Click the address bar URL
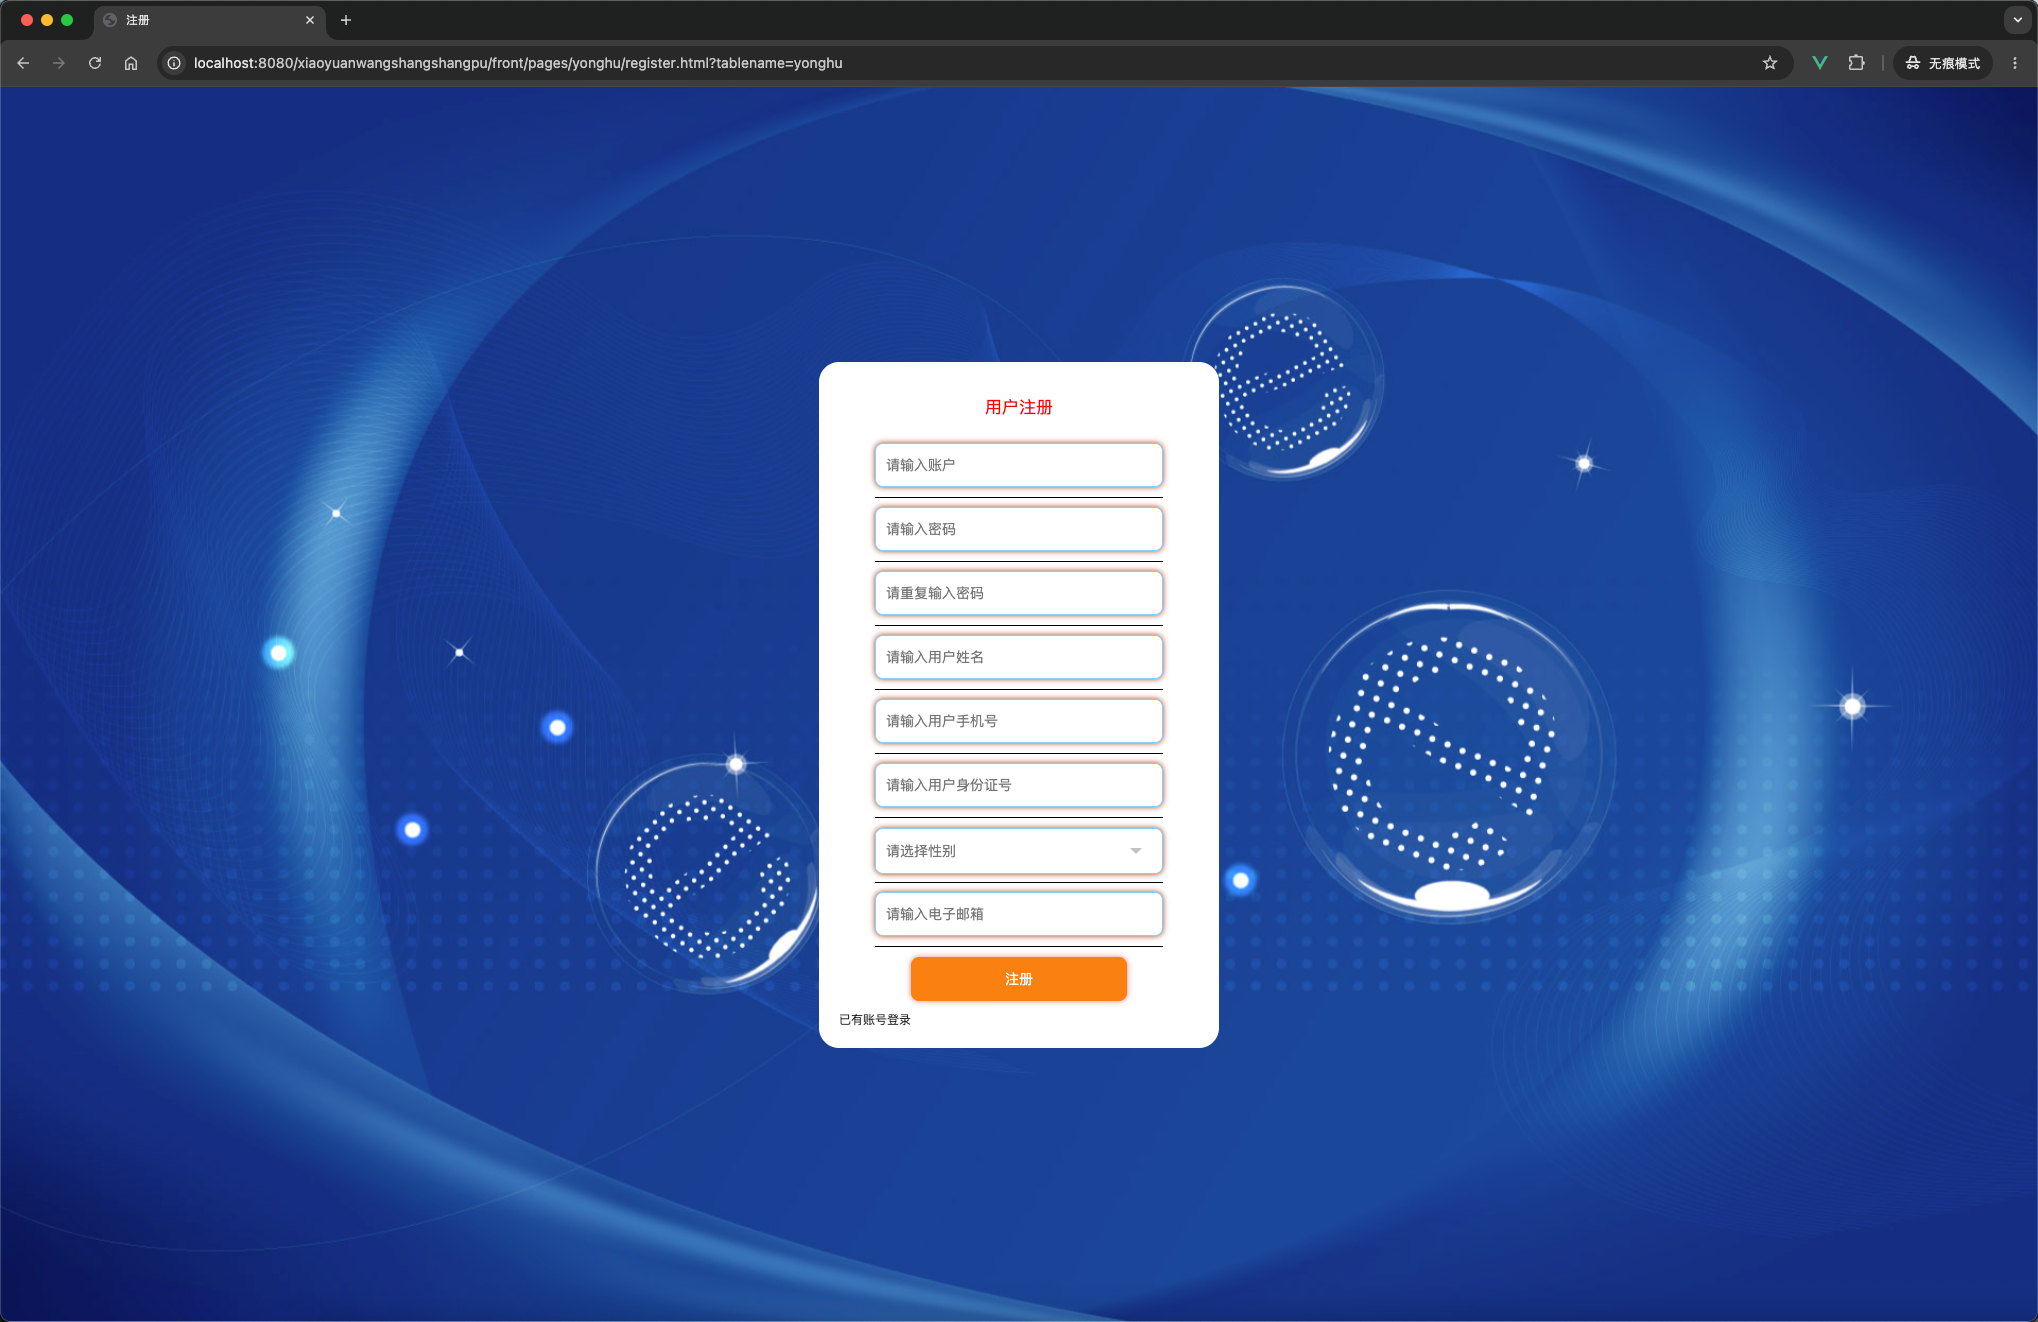 [x=518, y=63]
